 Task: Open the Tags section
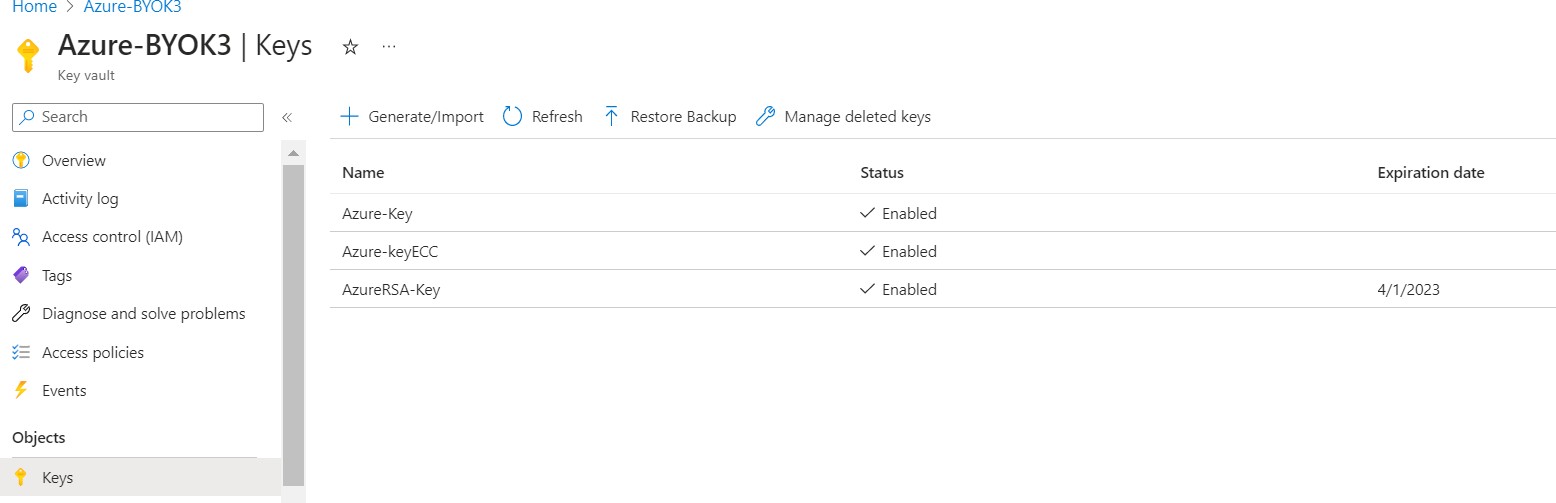pos(57,276)
